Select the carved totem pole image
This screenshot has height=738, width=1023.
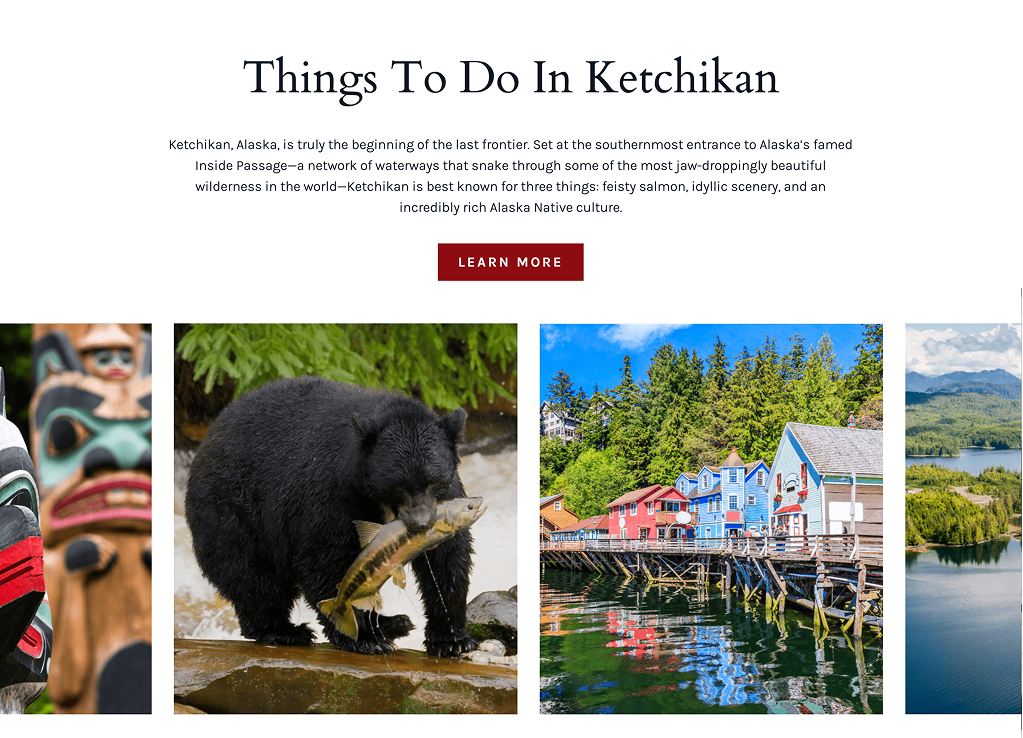(76, 519)
